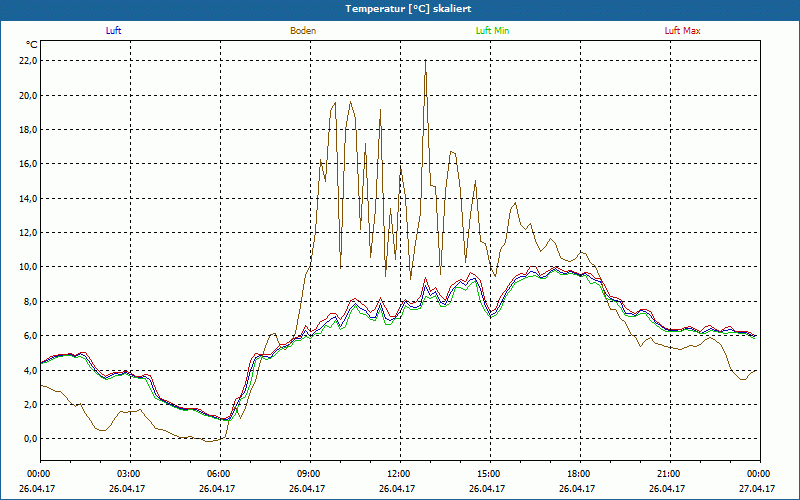The height and width of the screenshot is (500, 800).
Task: Click the 06:00 time axis label
Action: point(218,474)
